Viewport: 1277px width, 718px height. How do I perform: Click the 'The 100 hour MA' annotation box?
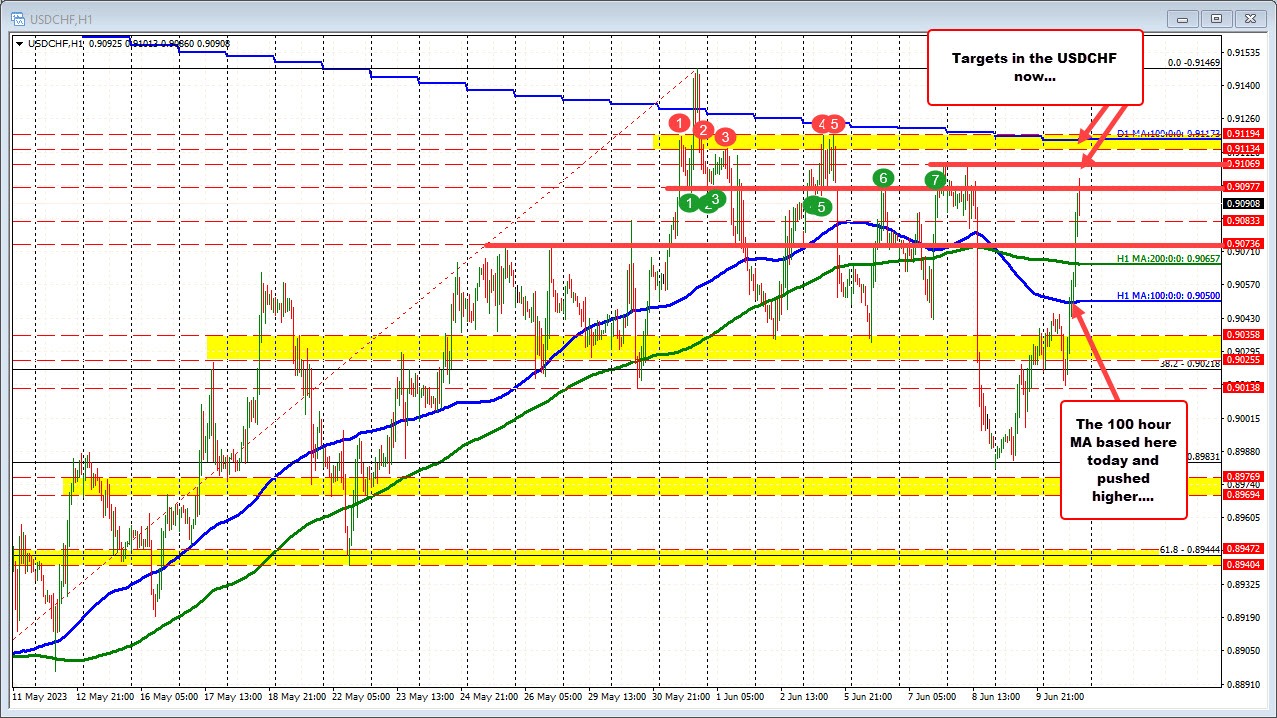pos(1123,461)
